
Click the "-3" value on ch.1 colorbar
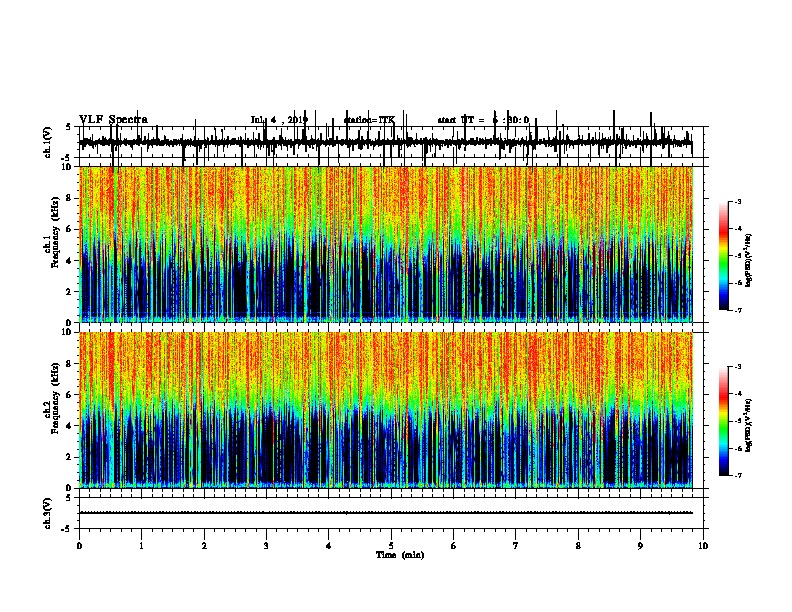point(737,201)
